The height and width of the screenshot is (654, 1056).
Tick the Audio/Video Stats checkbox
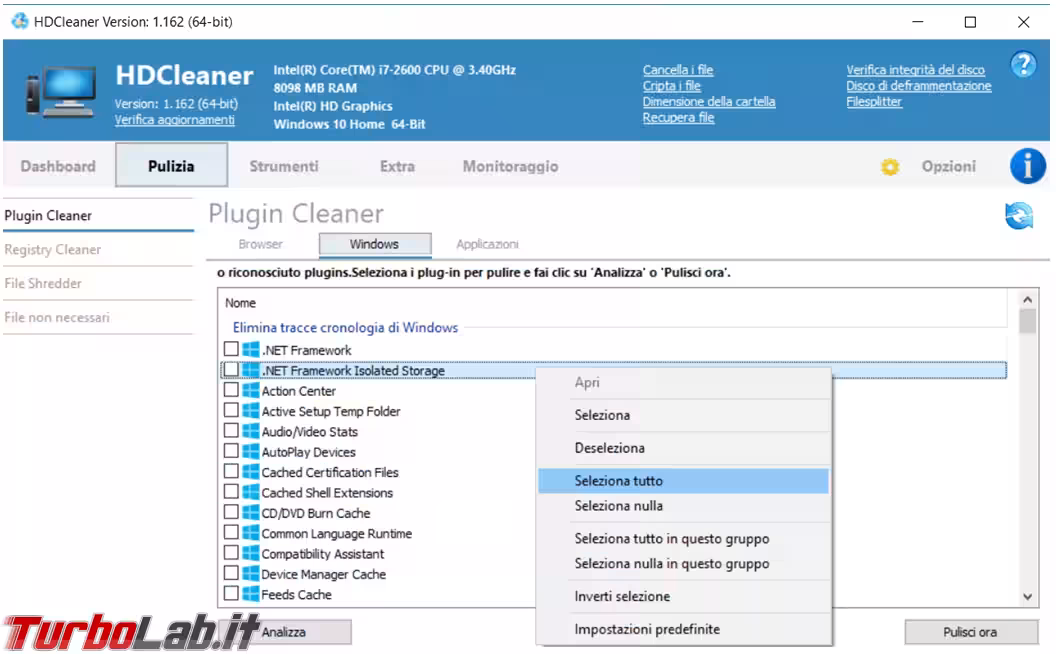coord(231,431)
